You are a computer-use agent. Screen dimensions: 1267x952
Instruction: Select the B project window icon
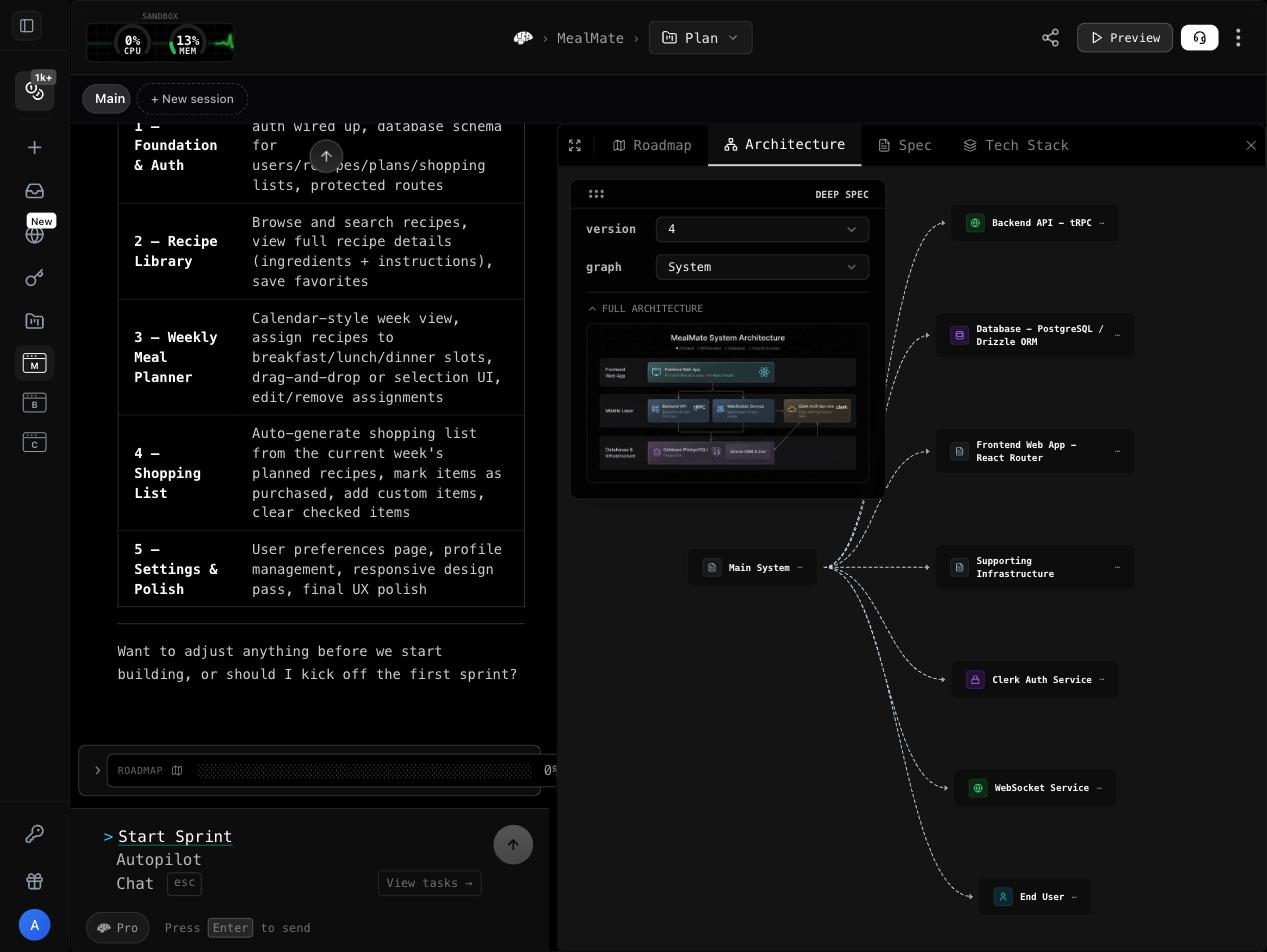(x=34, y=403)
